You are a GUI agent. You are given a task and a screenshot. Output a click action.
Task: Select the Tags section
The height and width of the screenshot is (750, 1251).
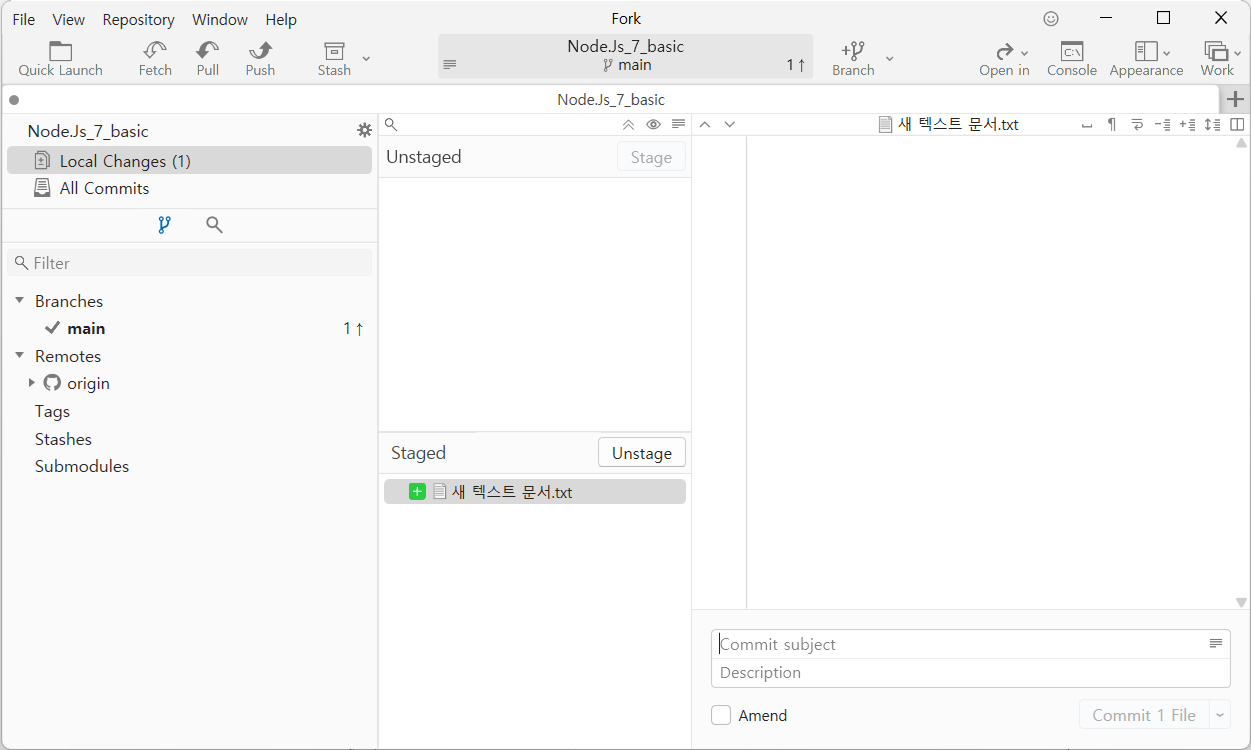pyautogui.click(x=52, y=411)
